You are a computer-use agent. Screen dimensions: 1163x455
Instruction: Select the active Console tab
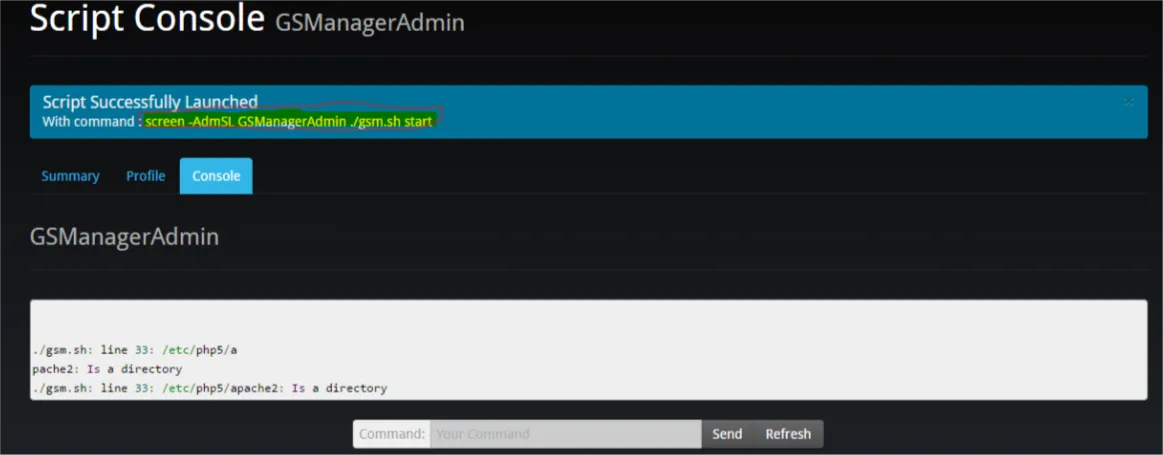pyautogui.click(x=216, y=176)
